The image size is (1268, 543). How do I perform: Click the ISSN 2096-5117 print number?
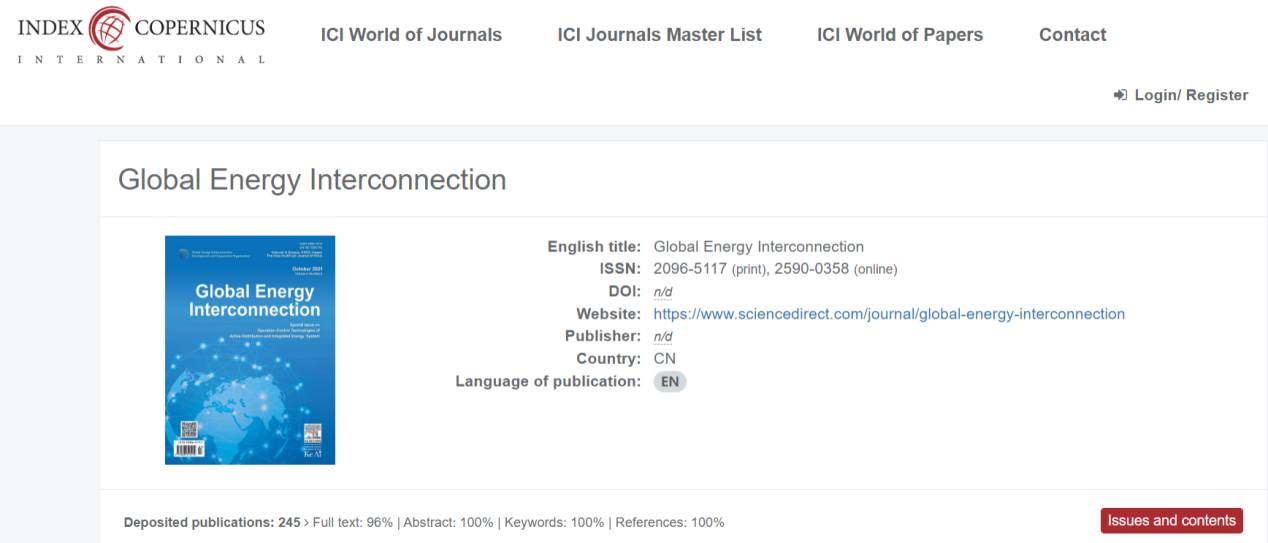click(x=690, y=269)
